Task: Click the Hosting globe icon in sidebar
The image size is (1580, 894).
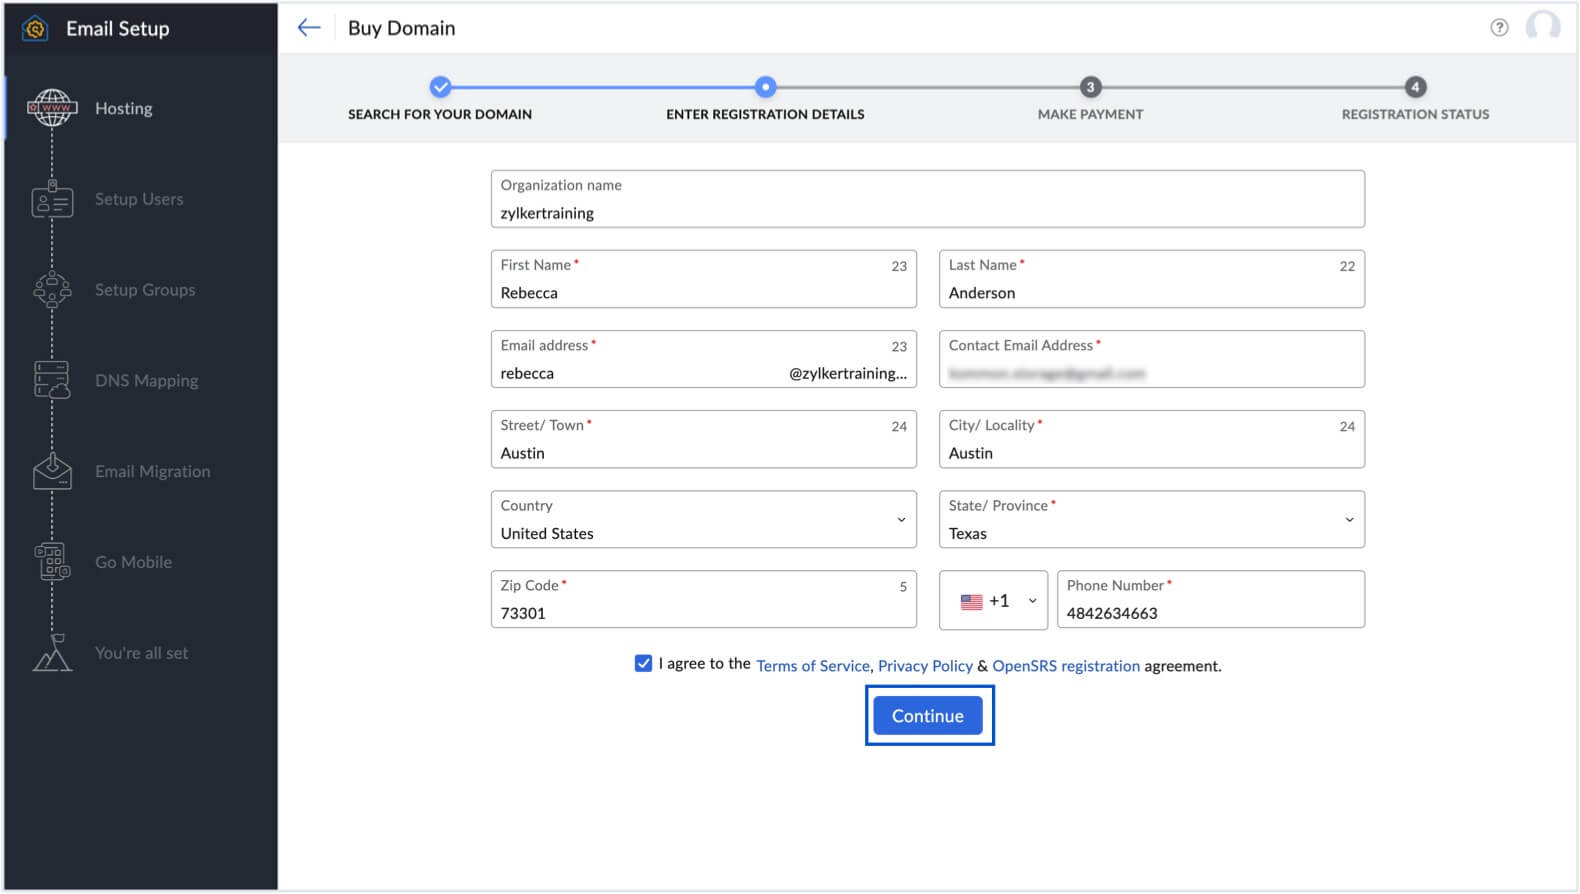Action: [x=52, y=108]
